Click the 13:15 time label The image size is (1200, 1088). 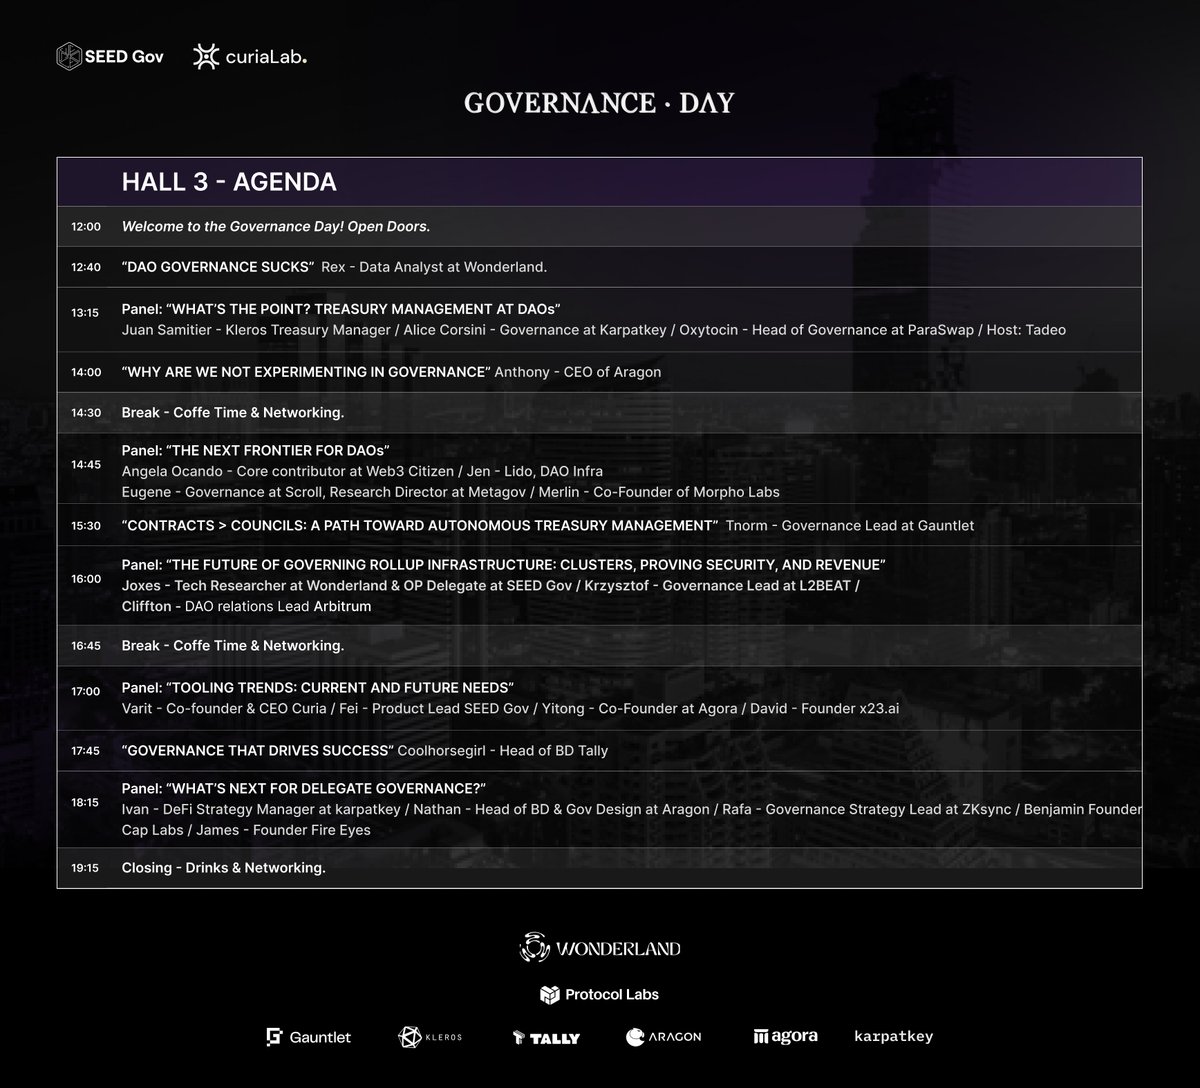coord(86,312)
